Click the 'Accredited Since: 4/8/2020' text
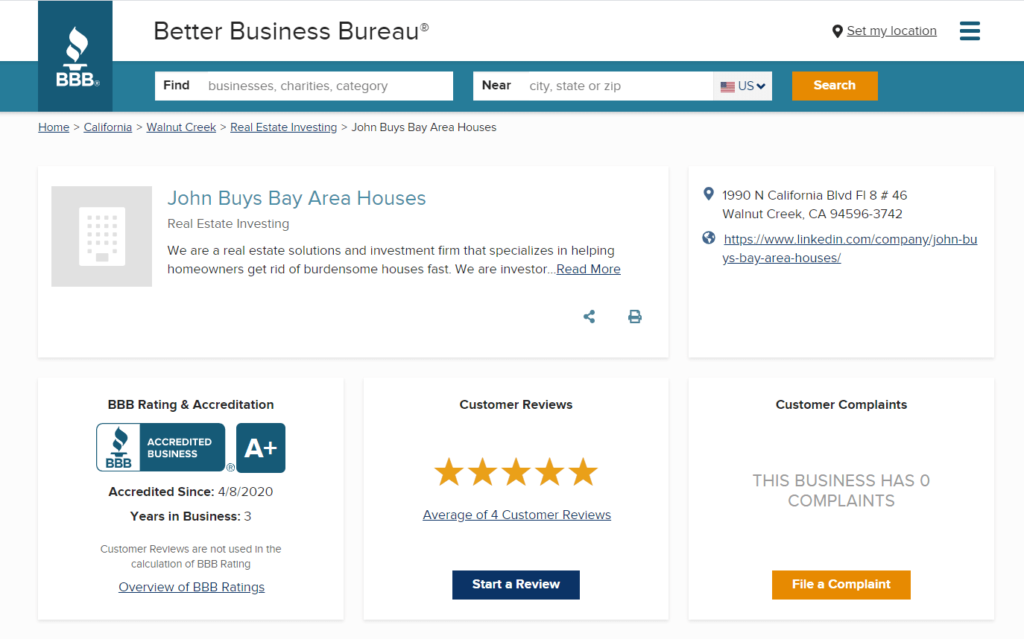Viewport: 1024px width, 639px height. (191, 492)
